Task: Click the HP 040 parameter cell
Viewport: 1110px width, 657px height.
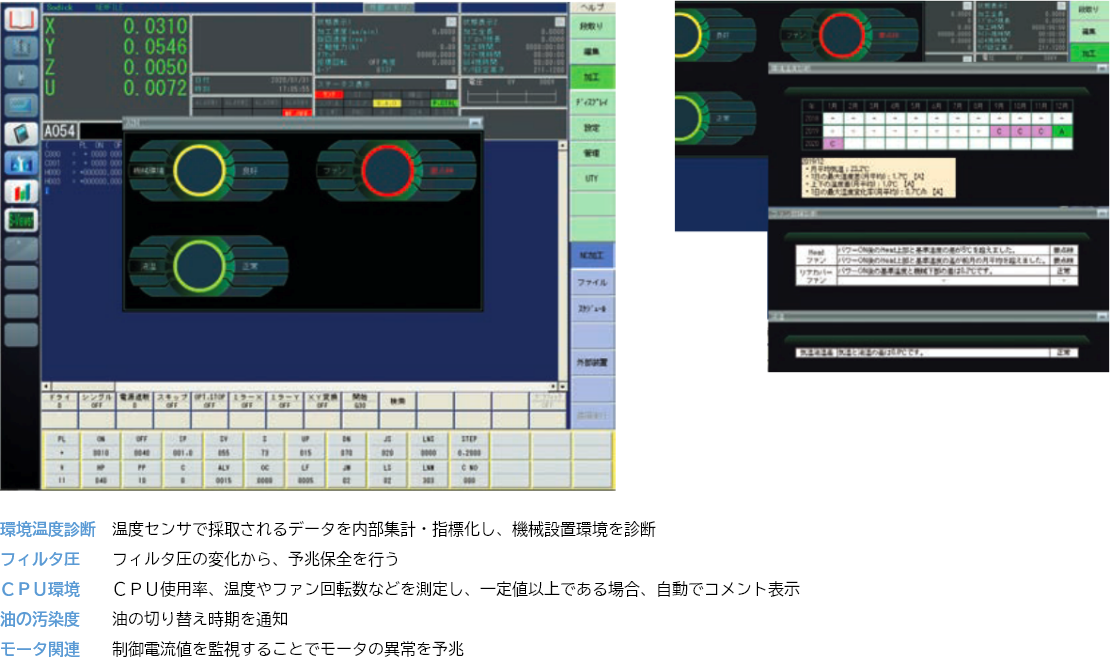Action: [x=101, y=474]
